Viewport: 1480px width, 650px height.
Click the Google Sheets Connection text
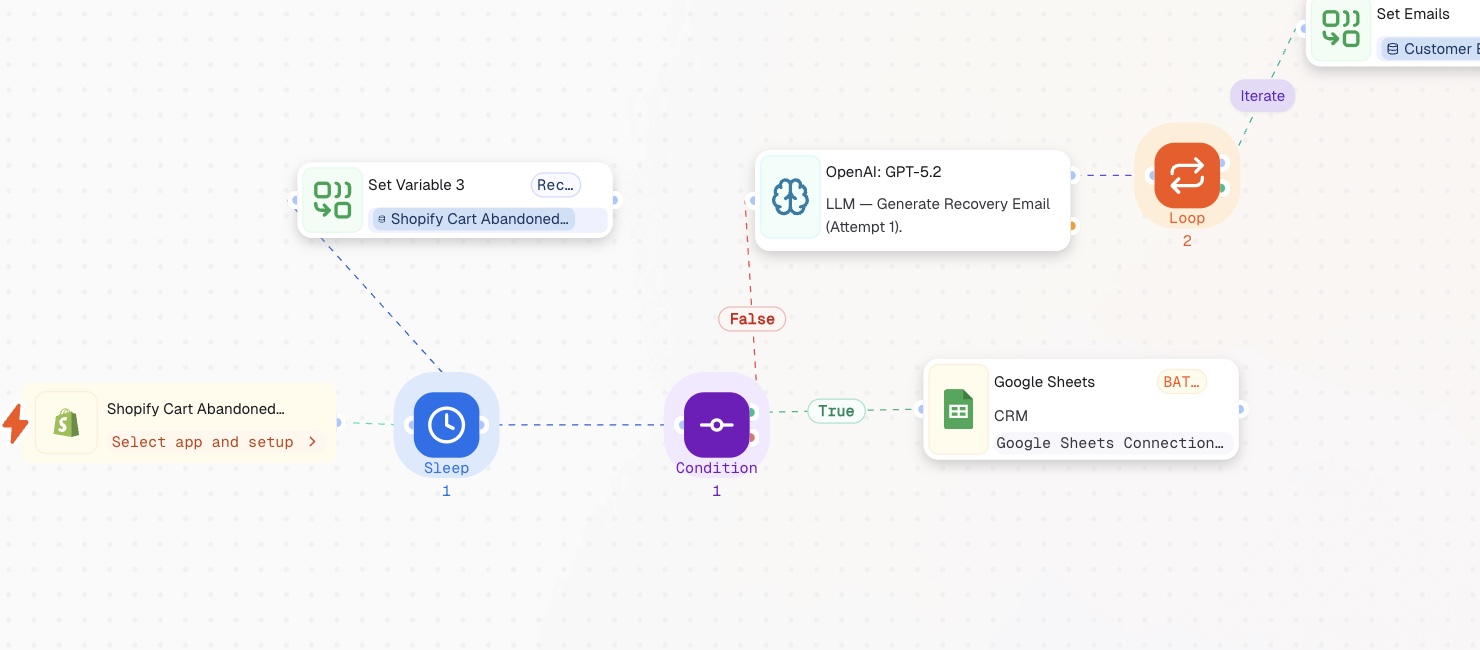(1110, 443)
